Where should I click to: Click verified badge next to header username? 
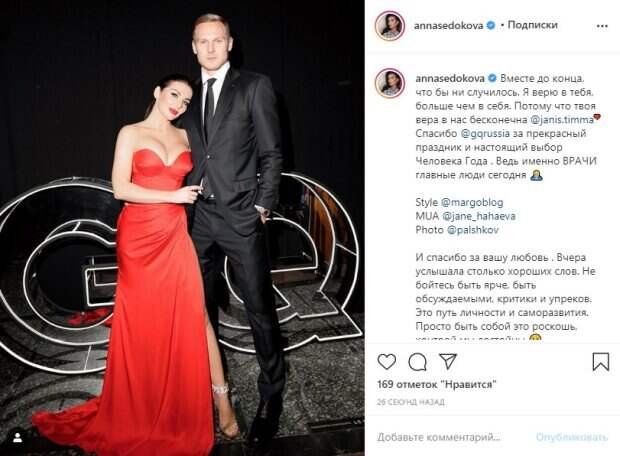point(490,26)
